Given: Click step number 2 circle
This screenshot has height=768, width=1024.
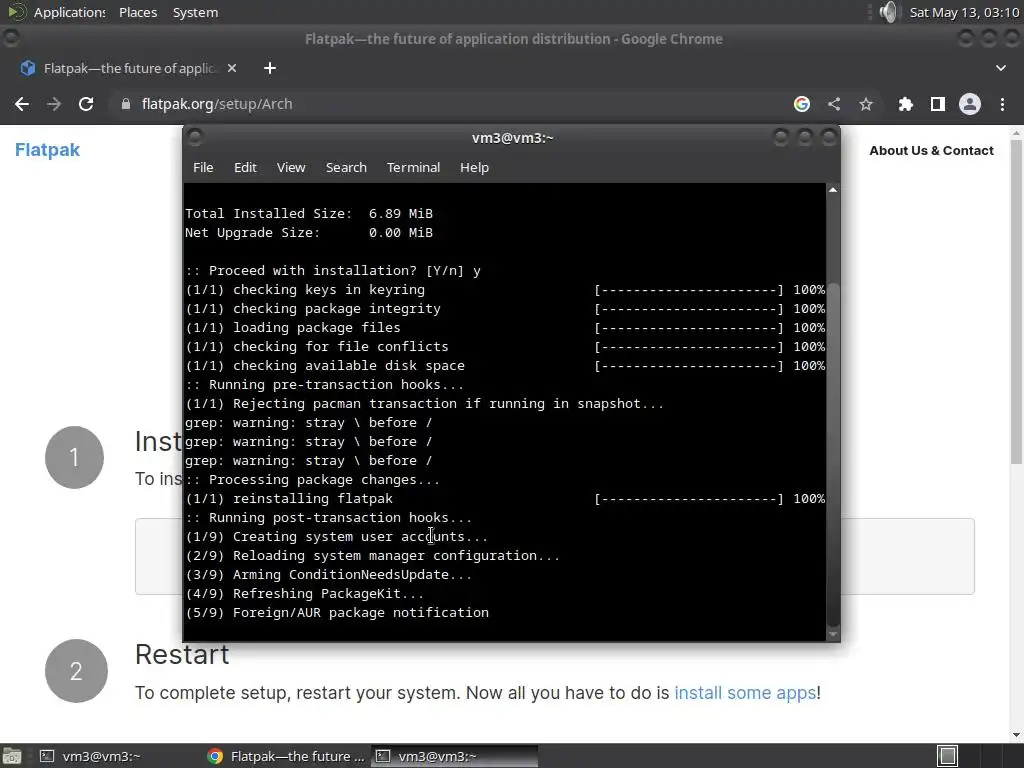Looking at the screenshot, I should (76, 671).
